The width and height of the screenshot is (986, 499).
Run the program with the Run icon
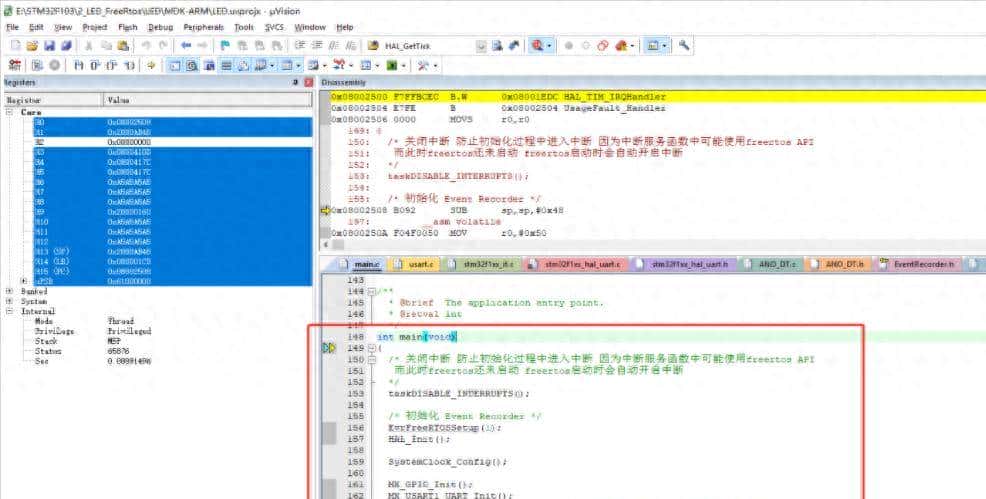(x=38, y=65)
